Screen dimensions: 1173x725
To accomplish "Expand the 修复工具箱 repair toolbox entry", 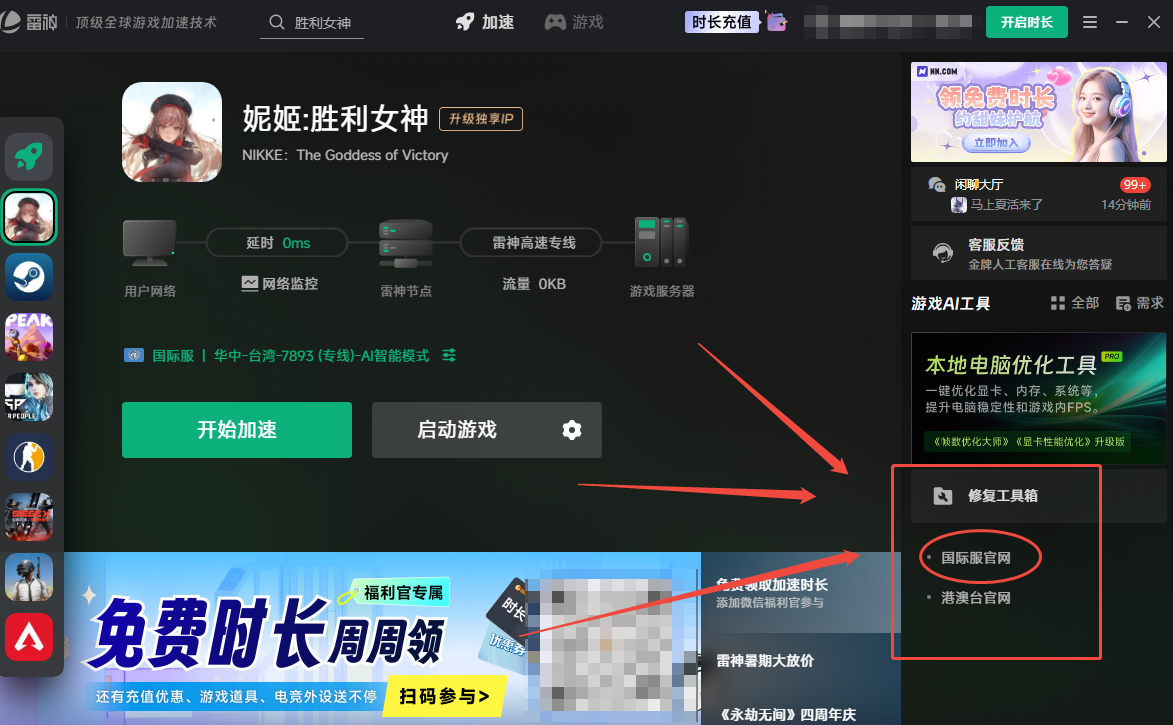I will [1004, 494].
